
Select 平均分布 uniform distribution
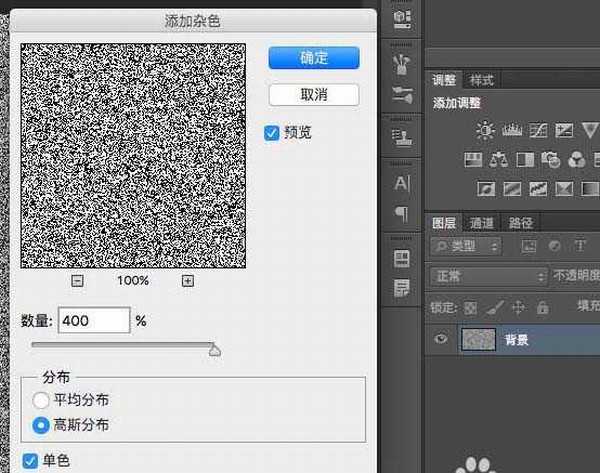click(x=41, y=401)
